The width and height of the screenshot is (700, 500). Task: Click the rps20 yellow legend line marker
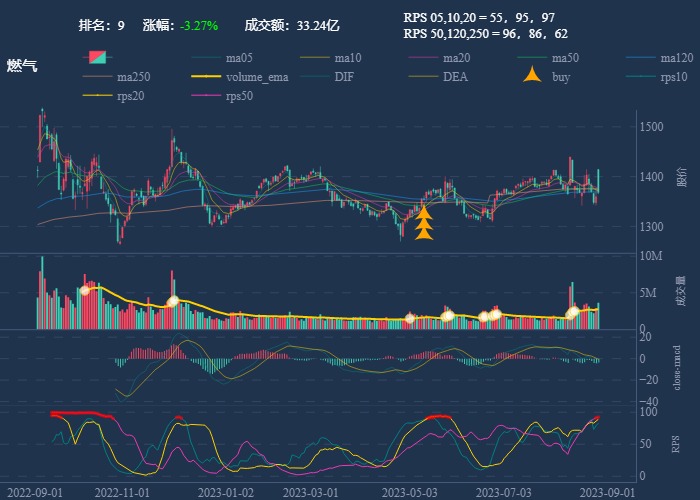click(x=96, y=96)
